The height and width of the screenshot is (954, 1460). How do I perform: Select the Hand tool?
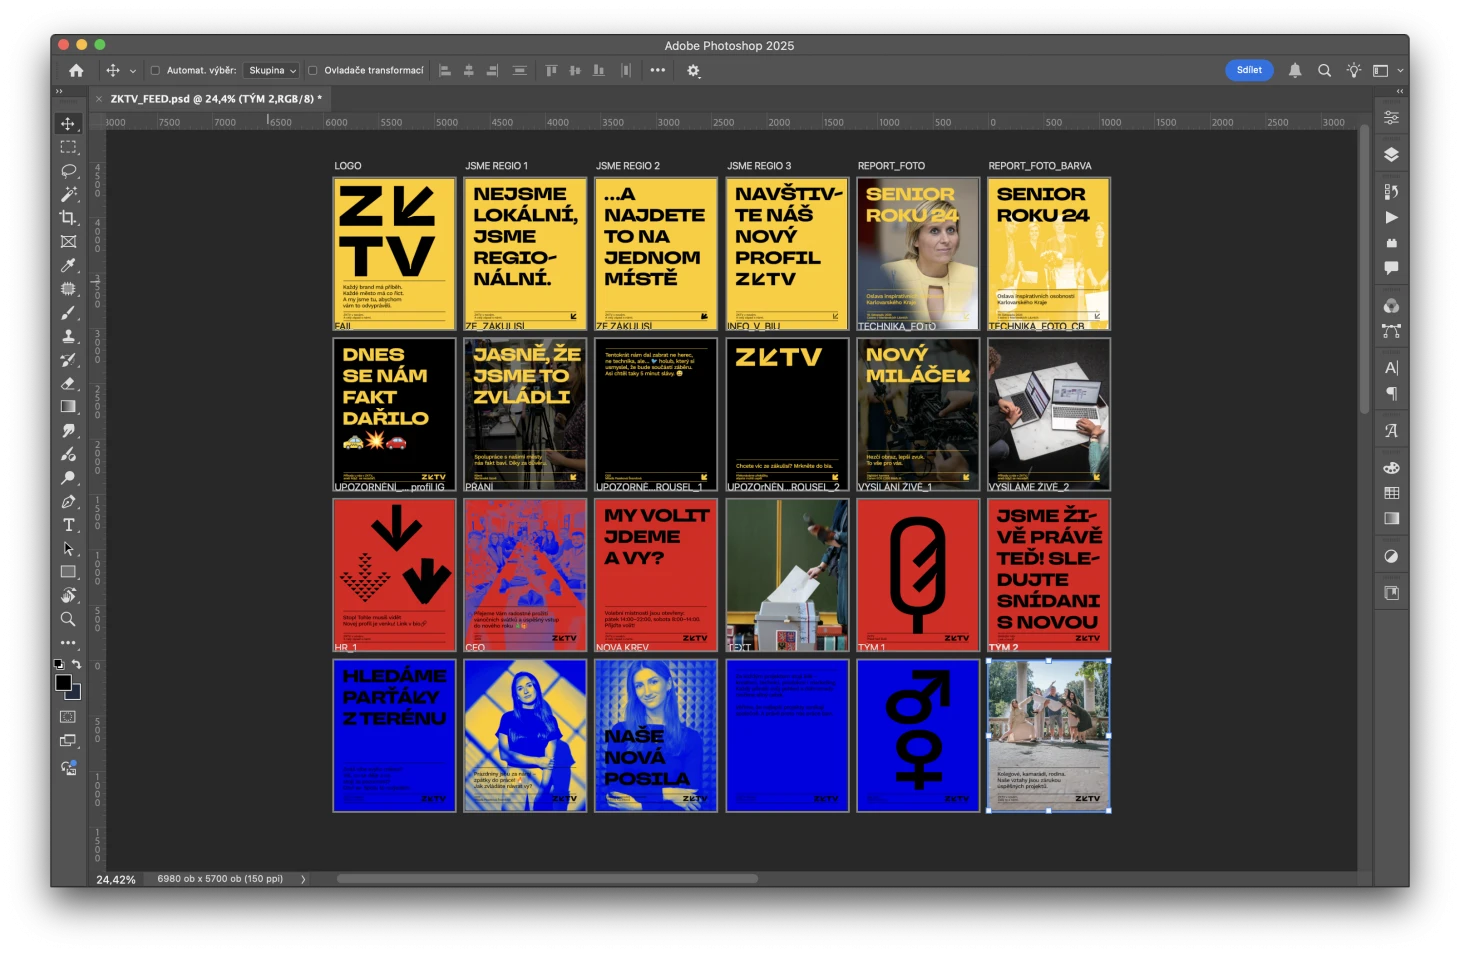[68, 596]
